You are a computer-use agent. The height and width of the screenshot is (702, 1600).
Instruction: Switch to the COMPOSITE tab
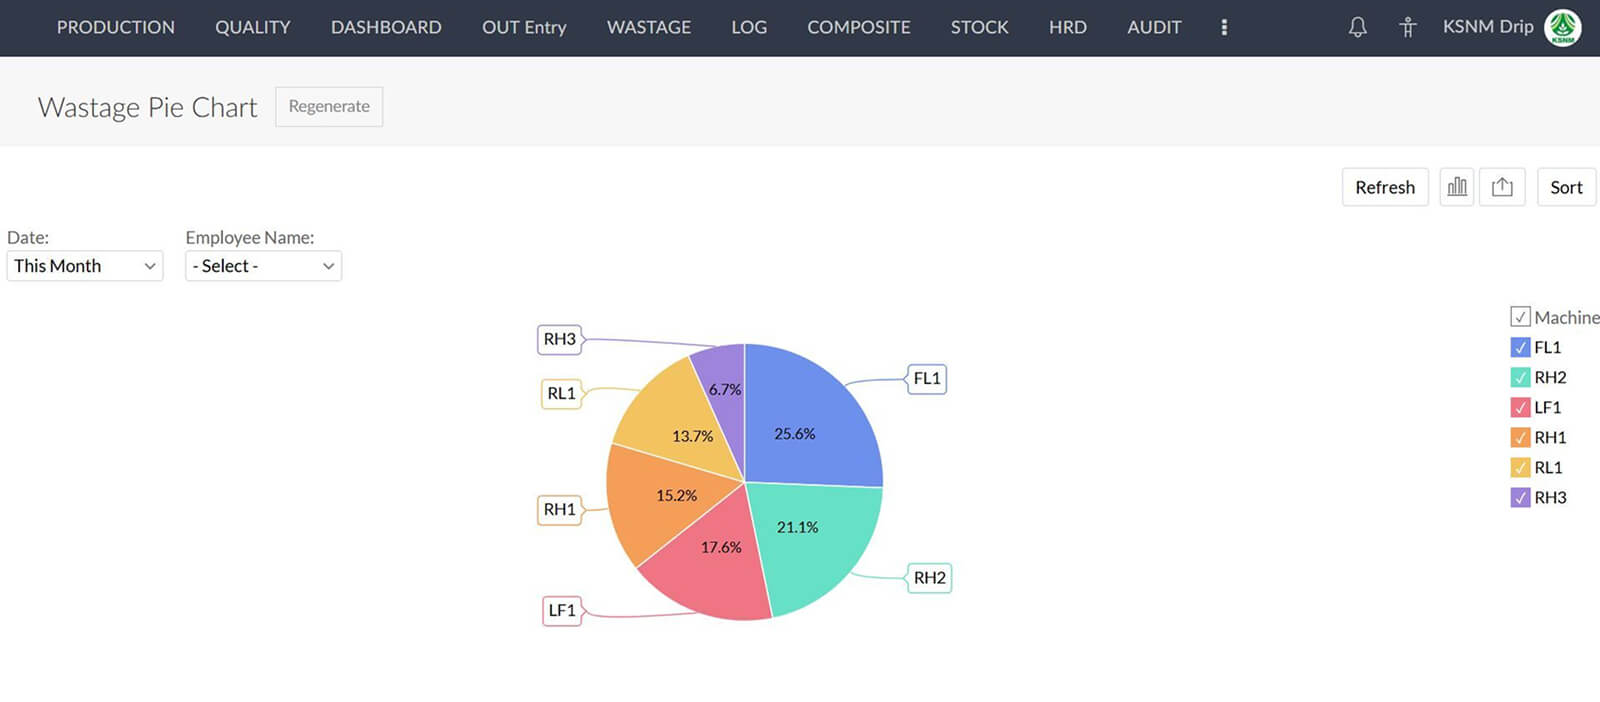859,27
